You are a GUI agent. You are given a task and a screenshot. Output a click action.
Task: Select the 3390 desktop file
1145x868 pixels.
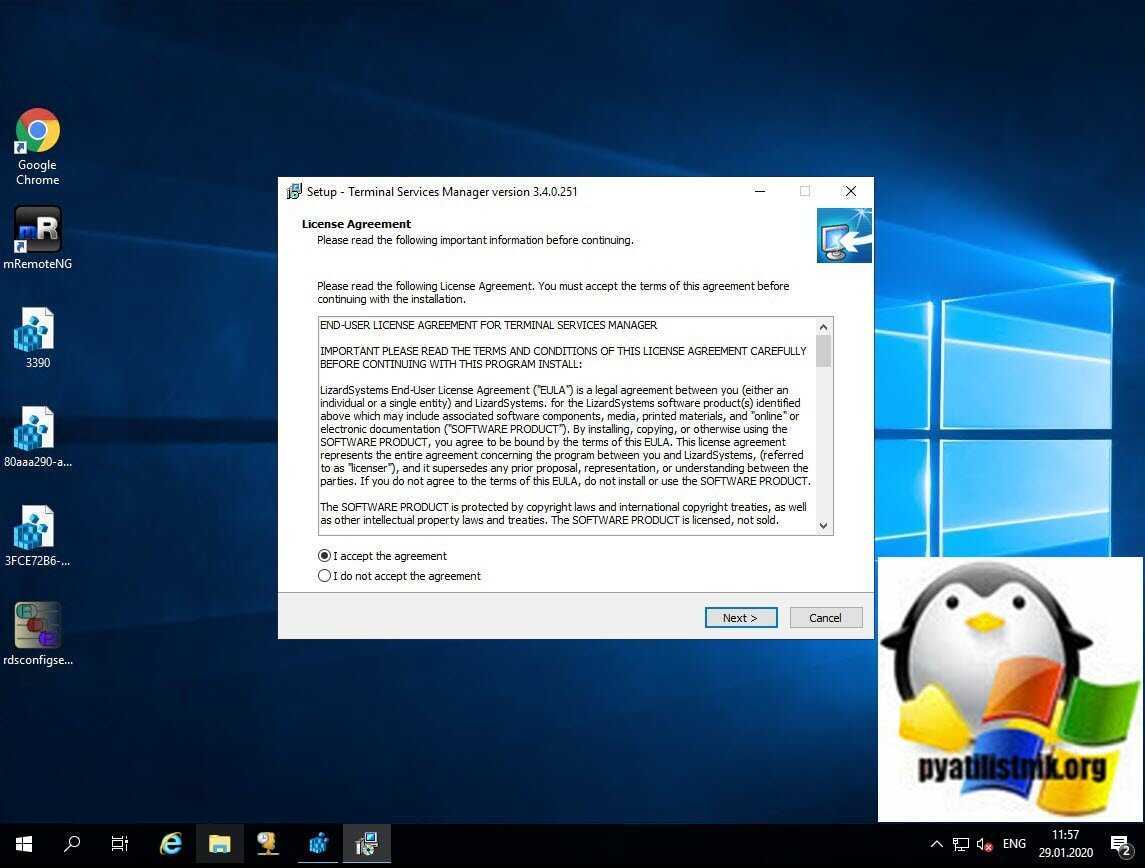(37, 330)
